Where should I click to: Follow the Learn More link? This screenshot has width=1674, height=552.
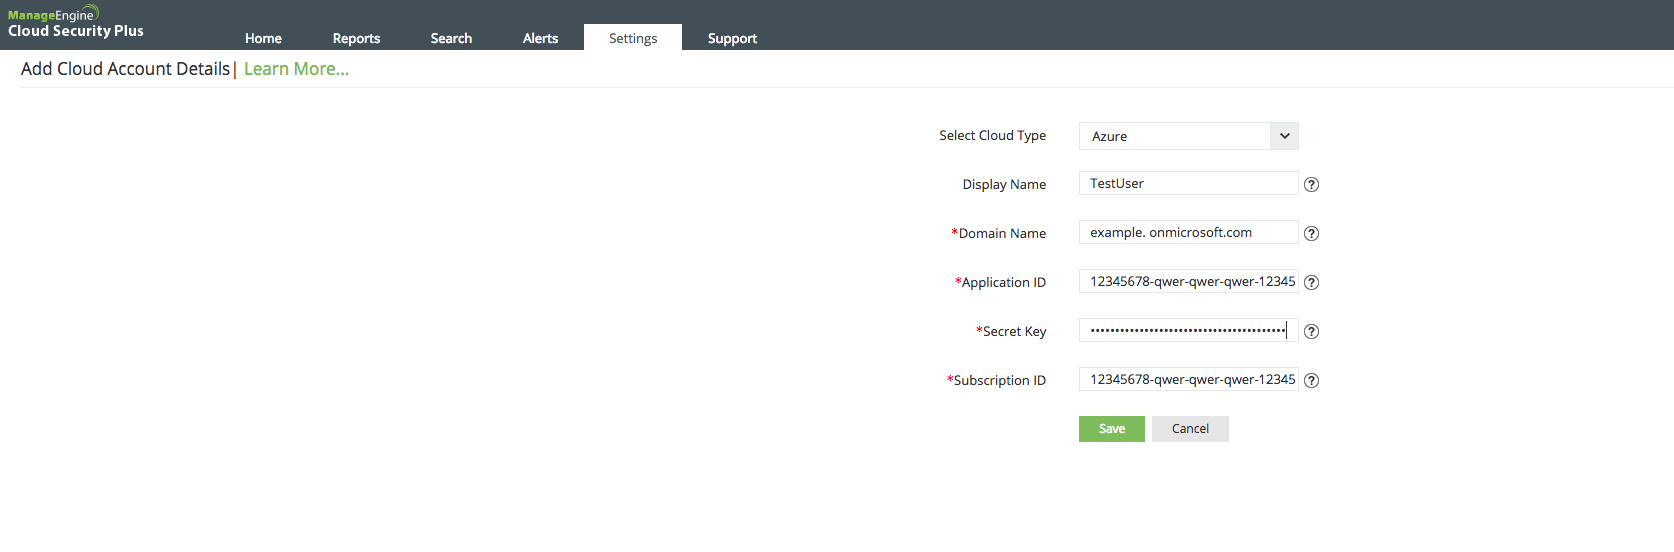(296, 69)
